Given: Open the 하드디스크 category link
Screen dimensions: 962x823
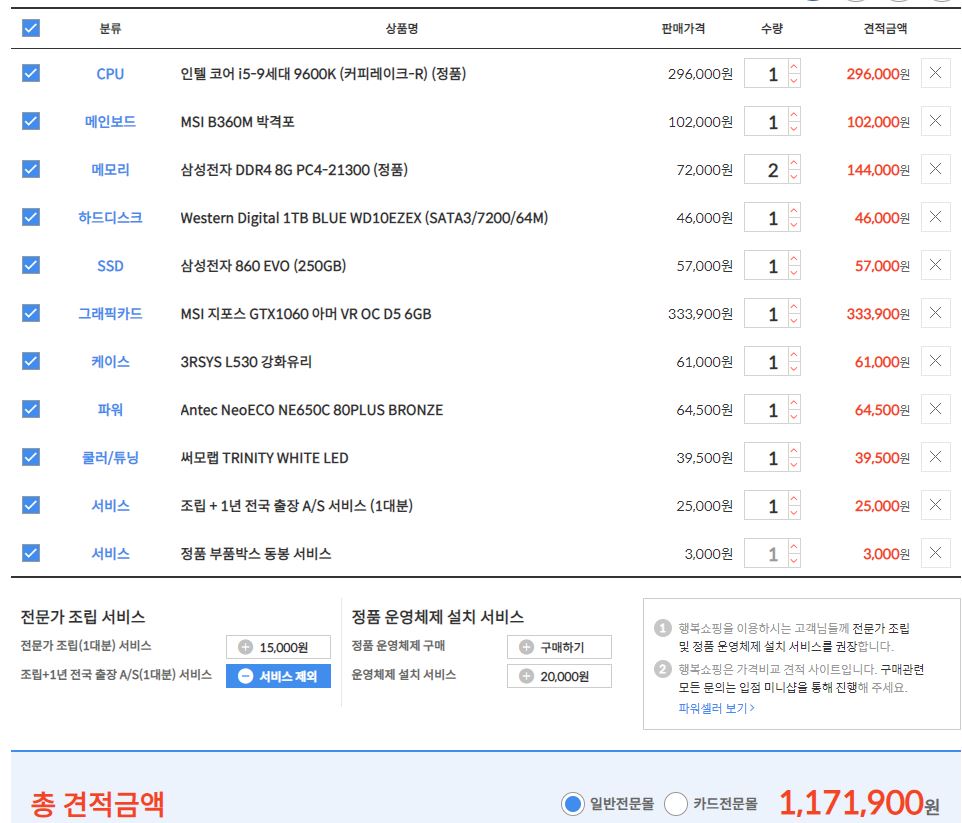Looking at the screenshot, I should click(110, 217).
